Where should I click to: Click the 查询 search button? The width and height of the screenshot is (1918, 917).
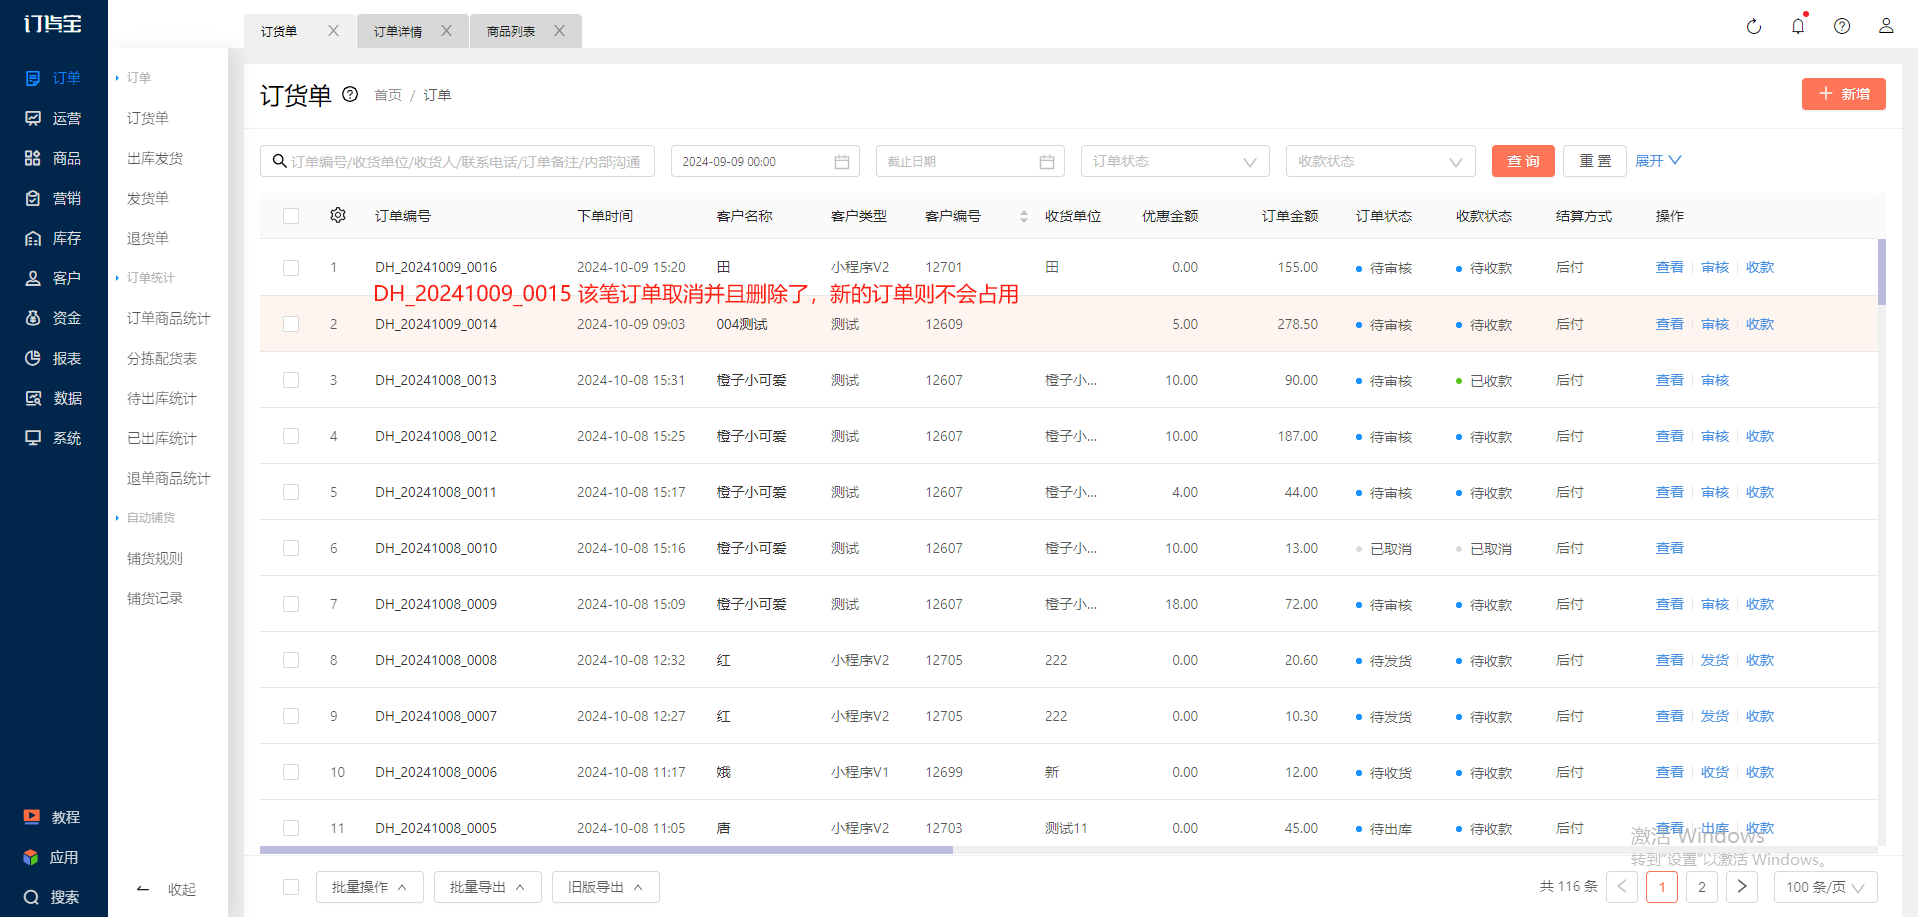(1523, 161)
